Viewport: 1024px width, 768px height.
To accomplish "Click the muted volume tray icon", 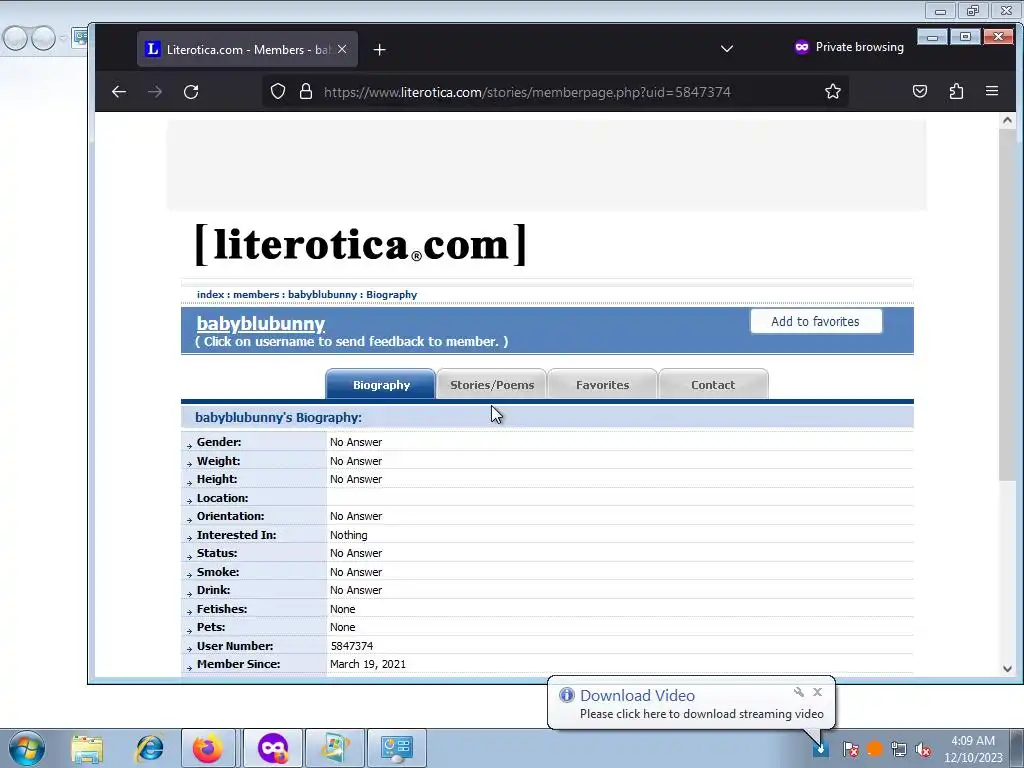I will [x=923, y=749].
